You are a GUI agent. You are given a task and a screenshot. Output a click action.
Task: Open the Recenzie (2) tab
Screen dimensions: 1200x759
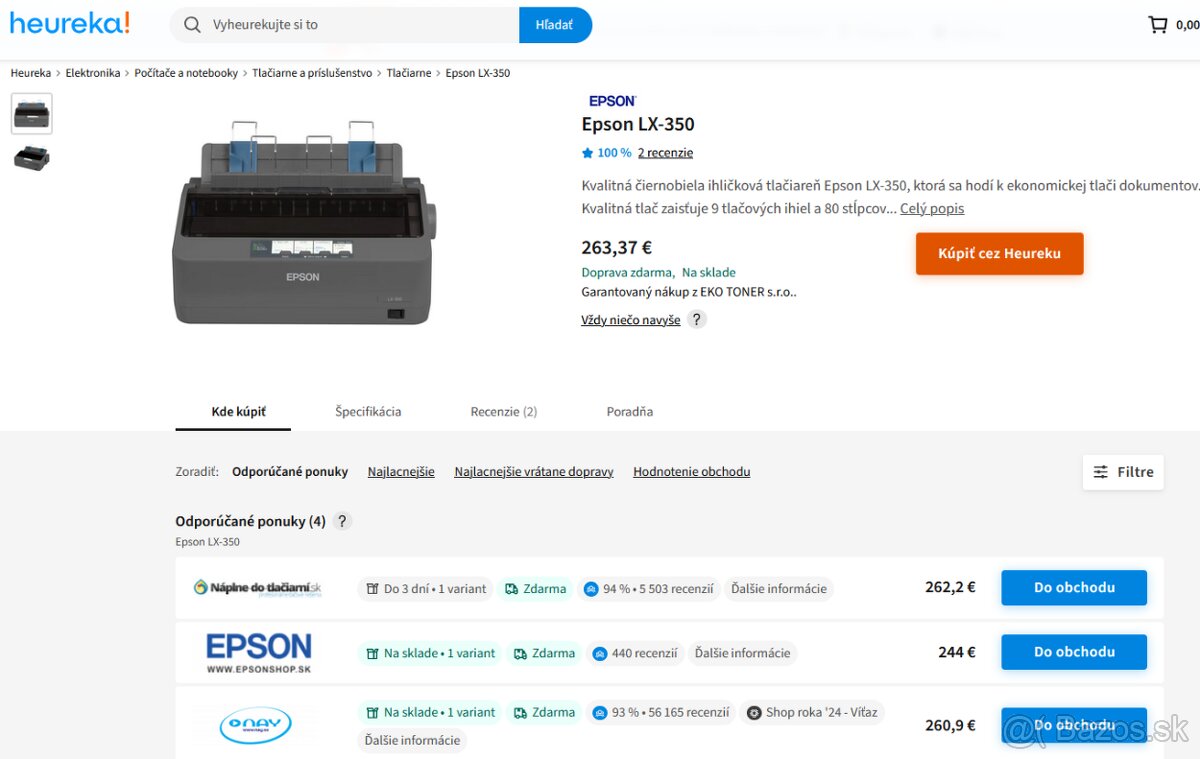504,411
